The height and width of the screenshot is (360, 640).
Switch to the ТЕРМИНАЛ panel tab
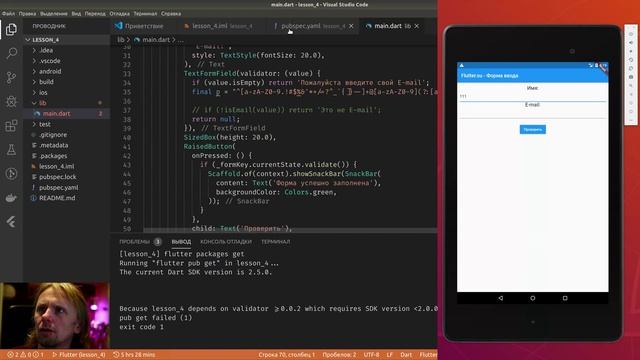tap(276, 242)
